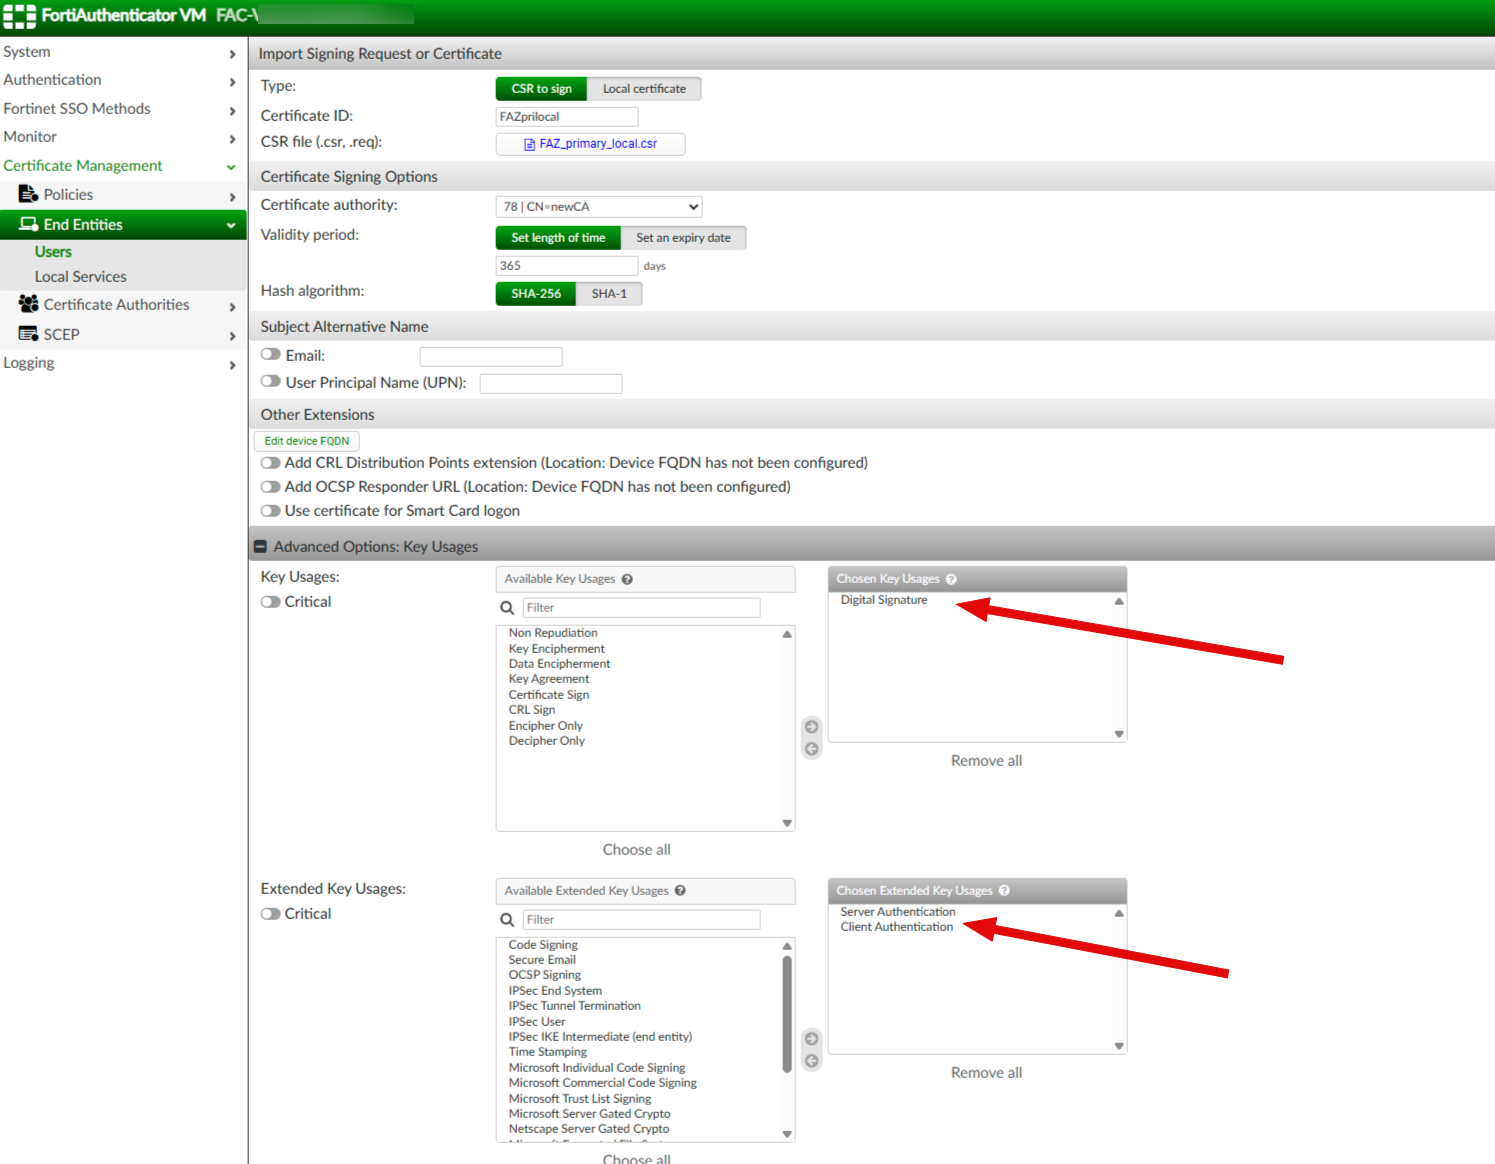Click the Email address input field
Screen dimensions: 1495x1164
coord(491,357)
